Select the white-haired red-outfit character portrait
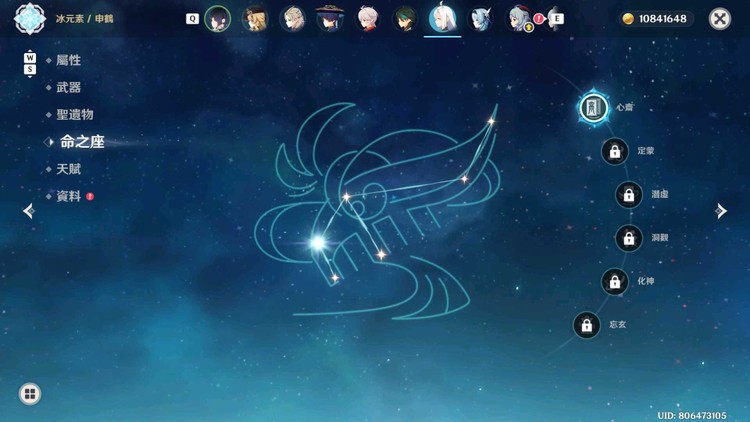Screen dimensions: 750x422 click(368, 19)
